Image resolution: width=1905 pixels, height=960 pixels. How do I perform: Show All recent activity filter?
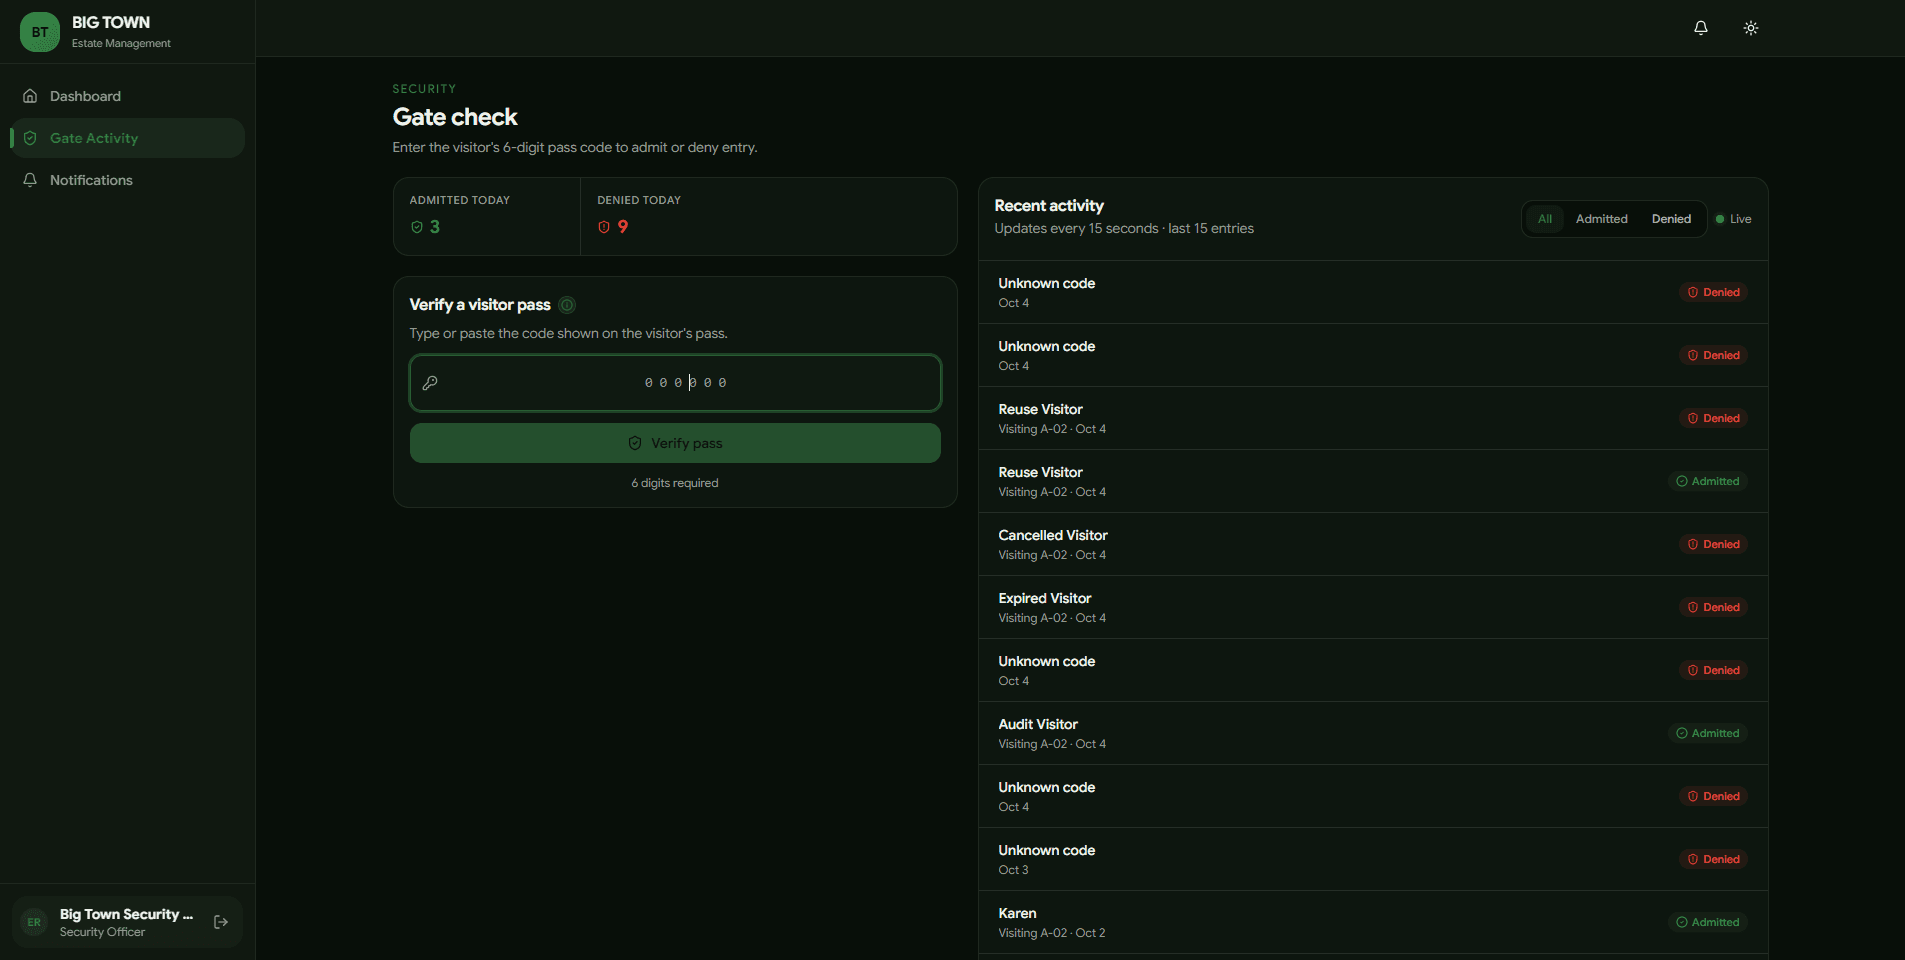click(1544, 219)
